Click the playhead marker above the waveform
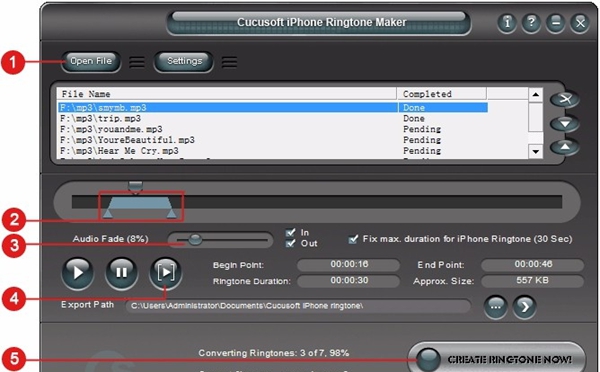This screenshot has width=600, height=372. pyautogui.click(x=135, y=187)
